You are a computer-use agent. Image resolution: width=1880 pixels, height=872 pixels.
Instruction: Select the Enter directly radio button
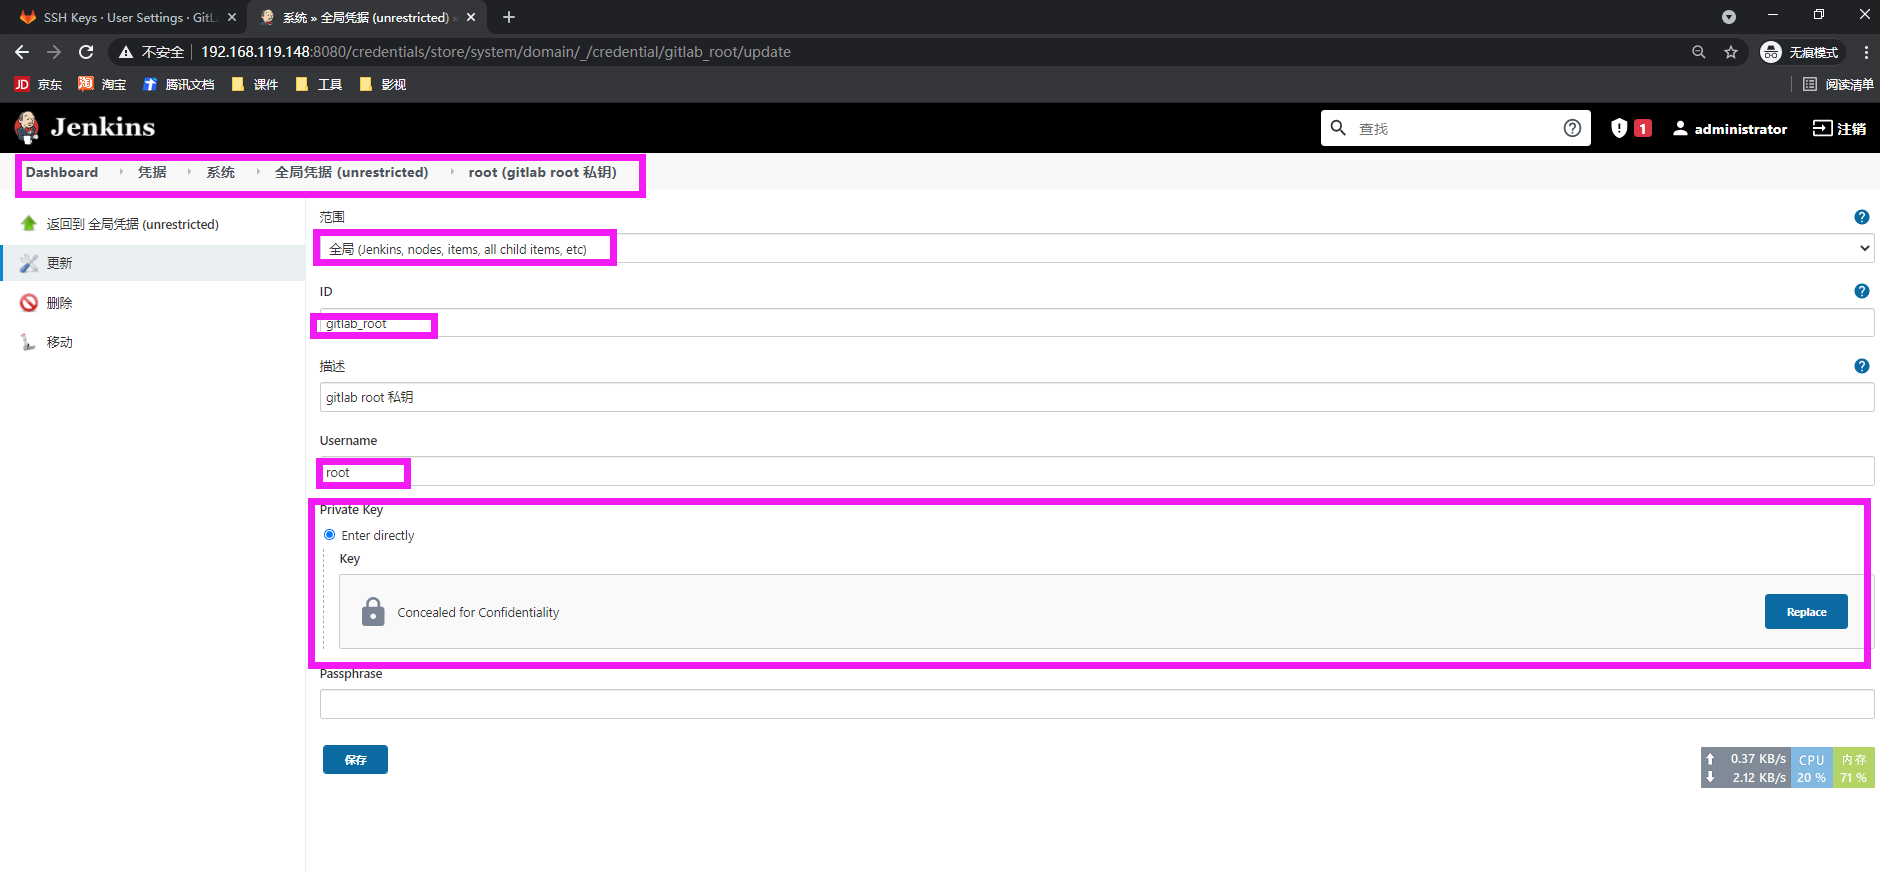329,535
